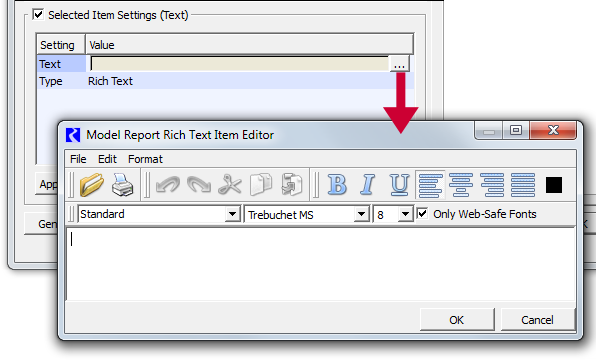The height and width of the screenshot is (360, 596).
Task: Maximize the Rich Text Item Editor window
Action: tap(516, 130)
